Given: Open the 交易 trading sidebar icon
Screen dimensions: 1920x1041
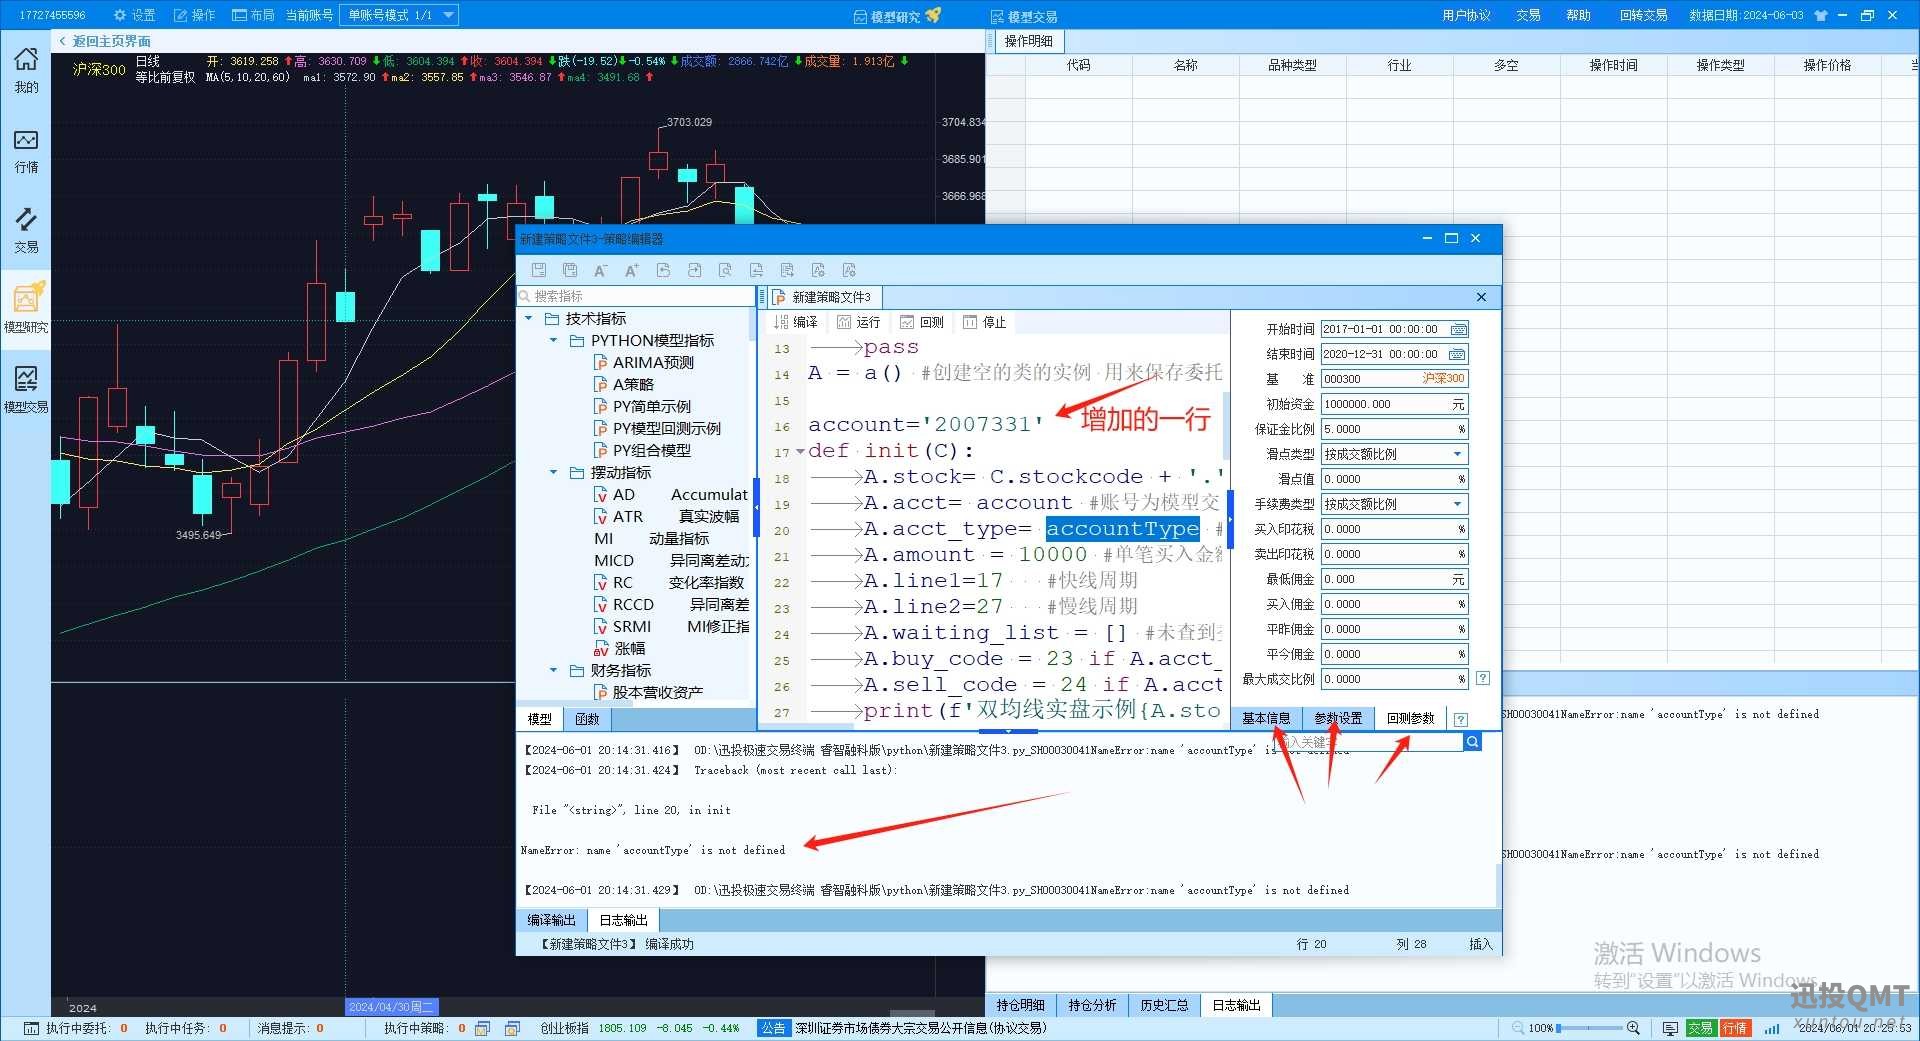Looking at the screenshot, I should point(26,230).
